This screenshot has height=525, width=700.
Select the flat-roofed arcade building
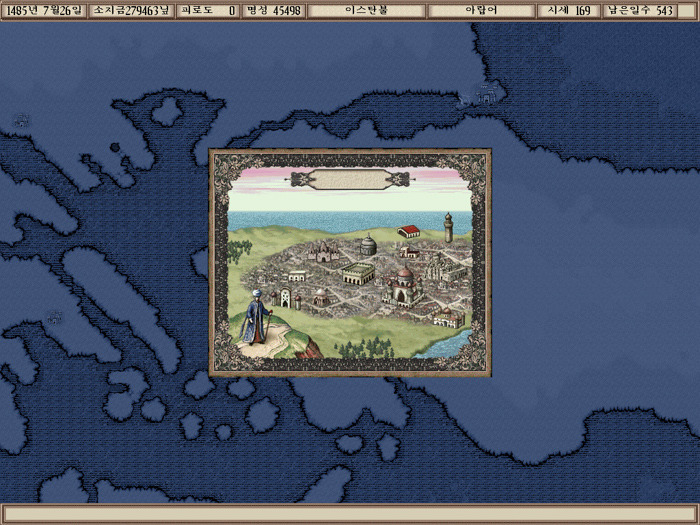[358, 274]
